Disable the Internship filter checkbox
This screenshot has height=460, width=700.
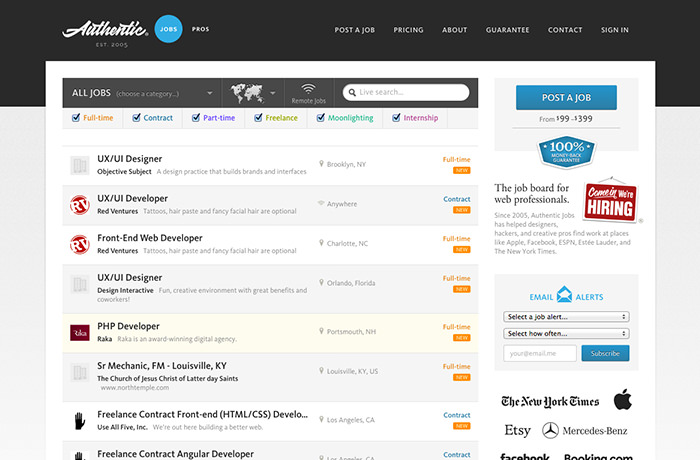click(x=397, y=118)
